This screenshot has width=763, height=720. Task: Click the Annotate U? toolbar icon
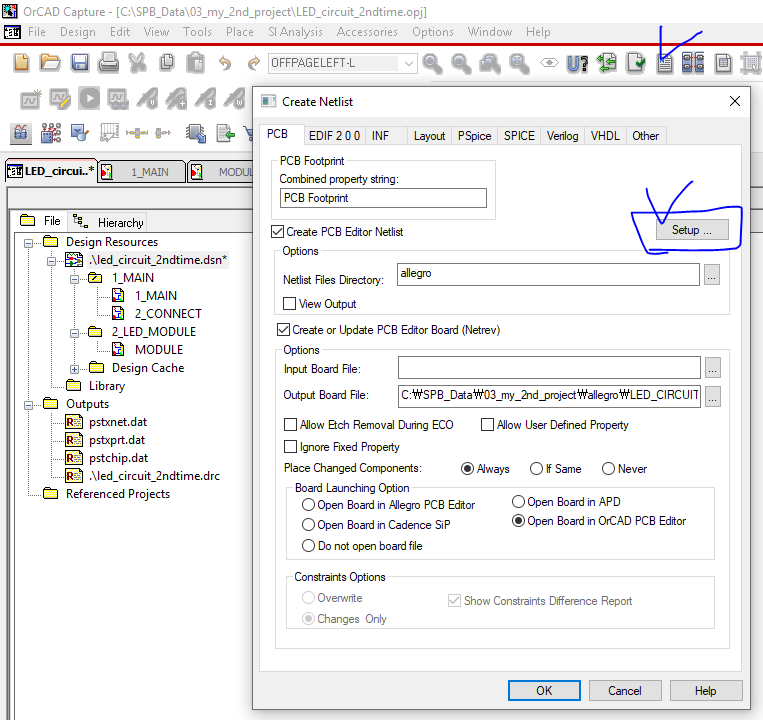pos(577,63)
